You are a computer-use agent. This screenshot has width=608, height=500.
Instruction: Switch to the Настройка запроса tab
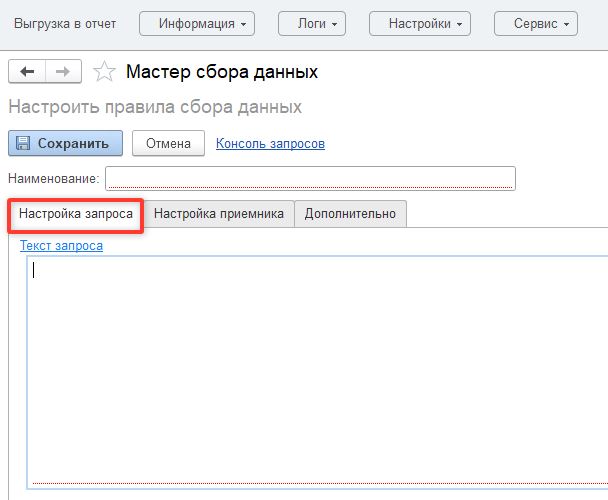point(76,214)
